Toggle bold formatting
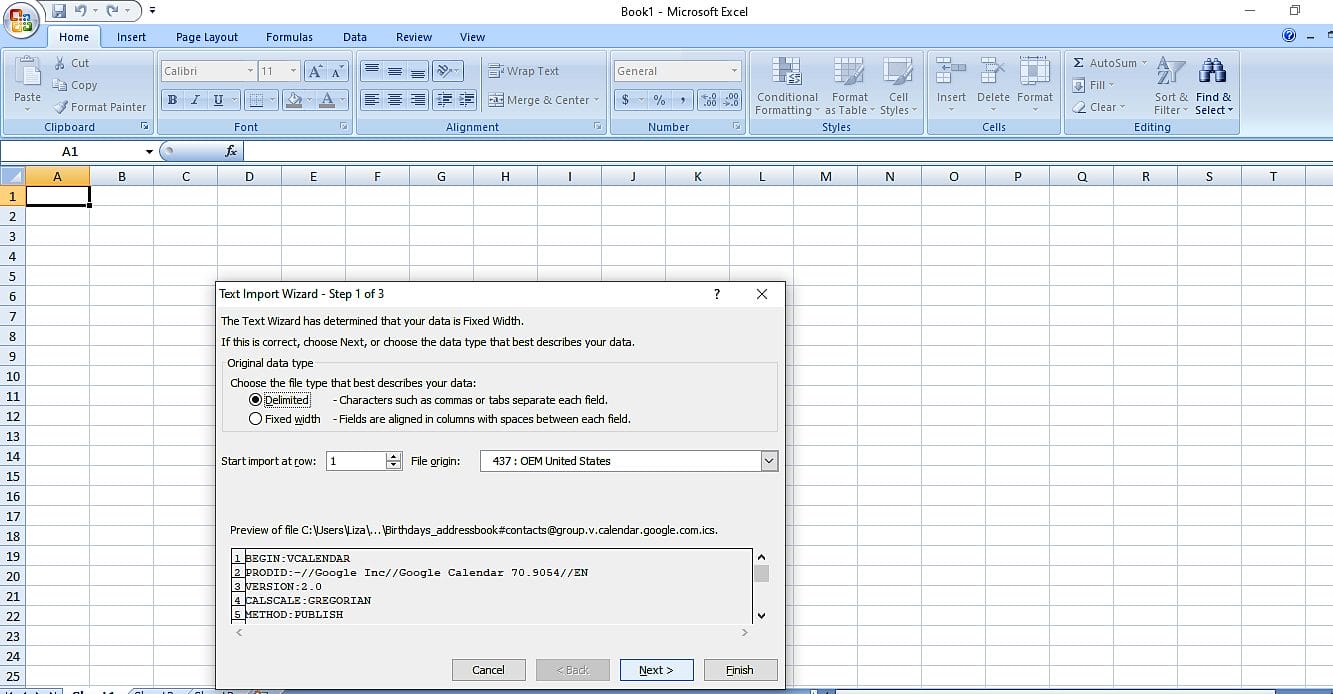1333x694 pixels. (x=171, y=99)
